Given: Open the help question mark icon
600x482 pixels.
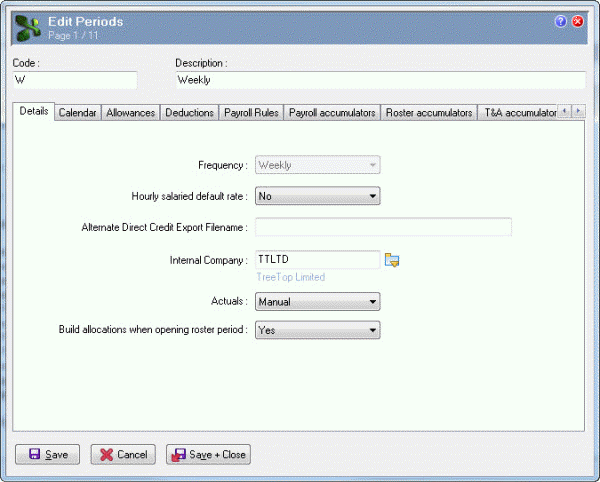Looking at the screenshot, I should pos(561,21).
